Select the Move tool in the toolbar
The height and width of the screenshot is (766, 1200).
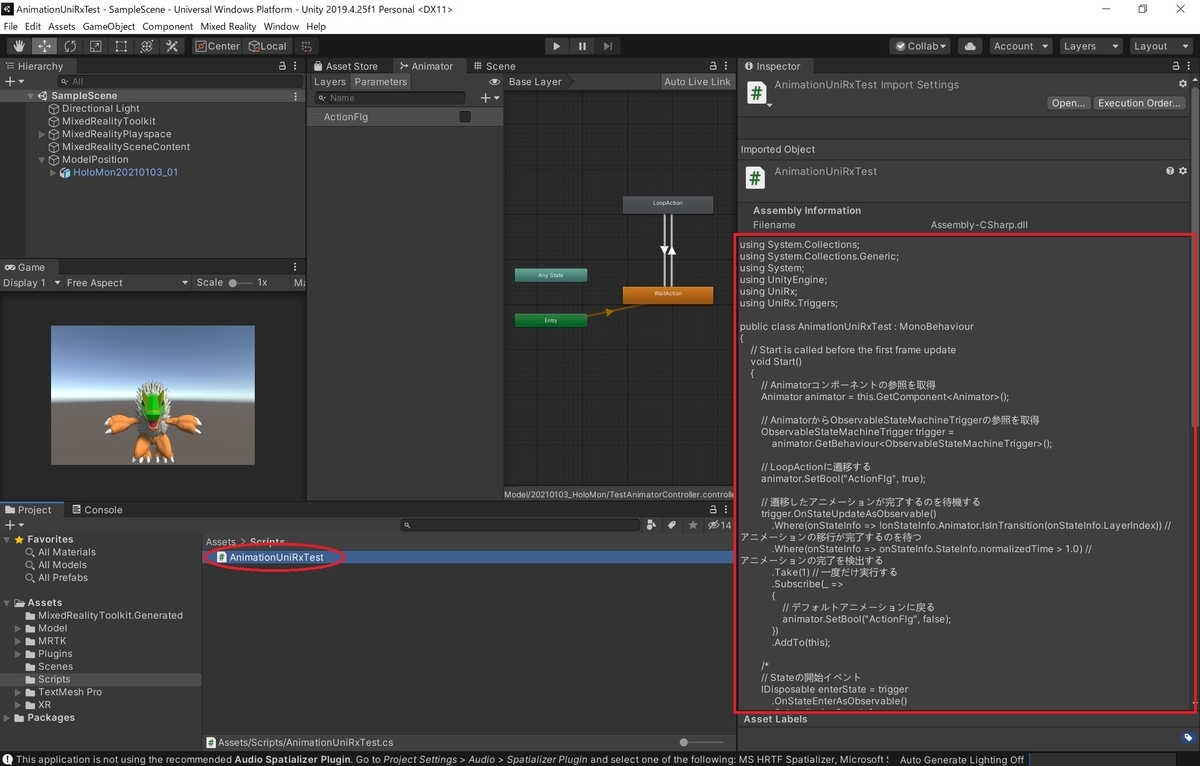44,46
